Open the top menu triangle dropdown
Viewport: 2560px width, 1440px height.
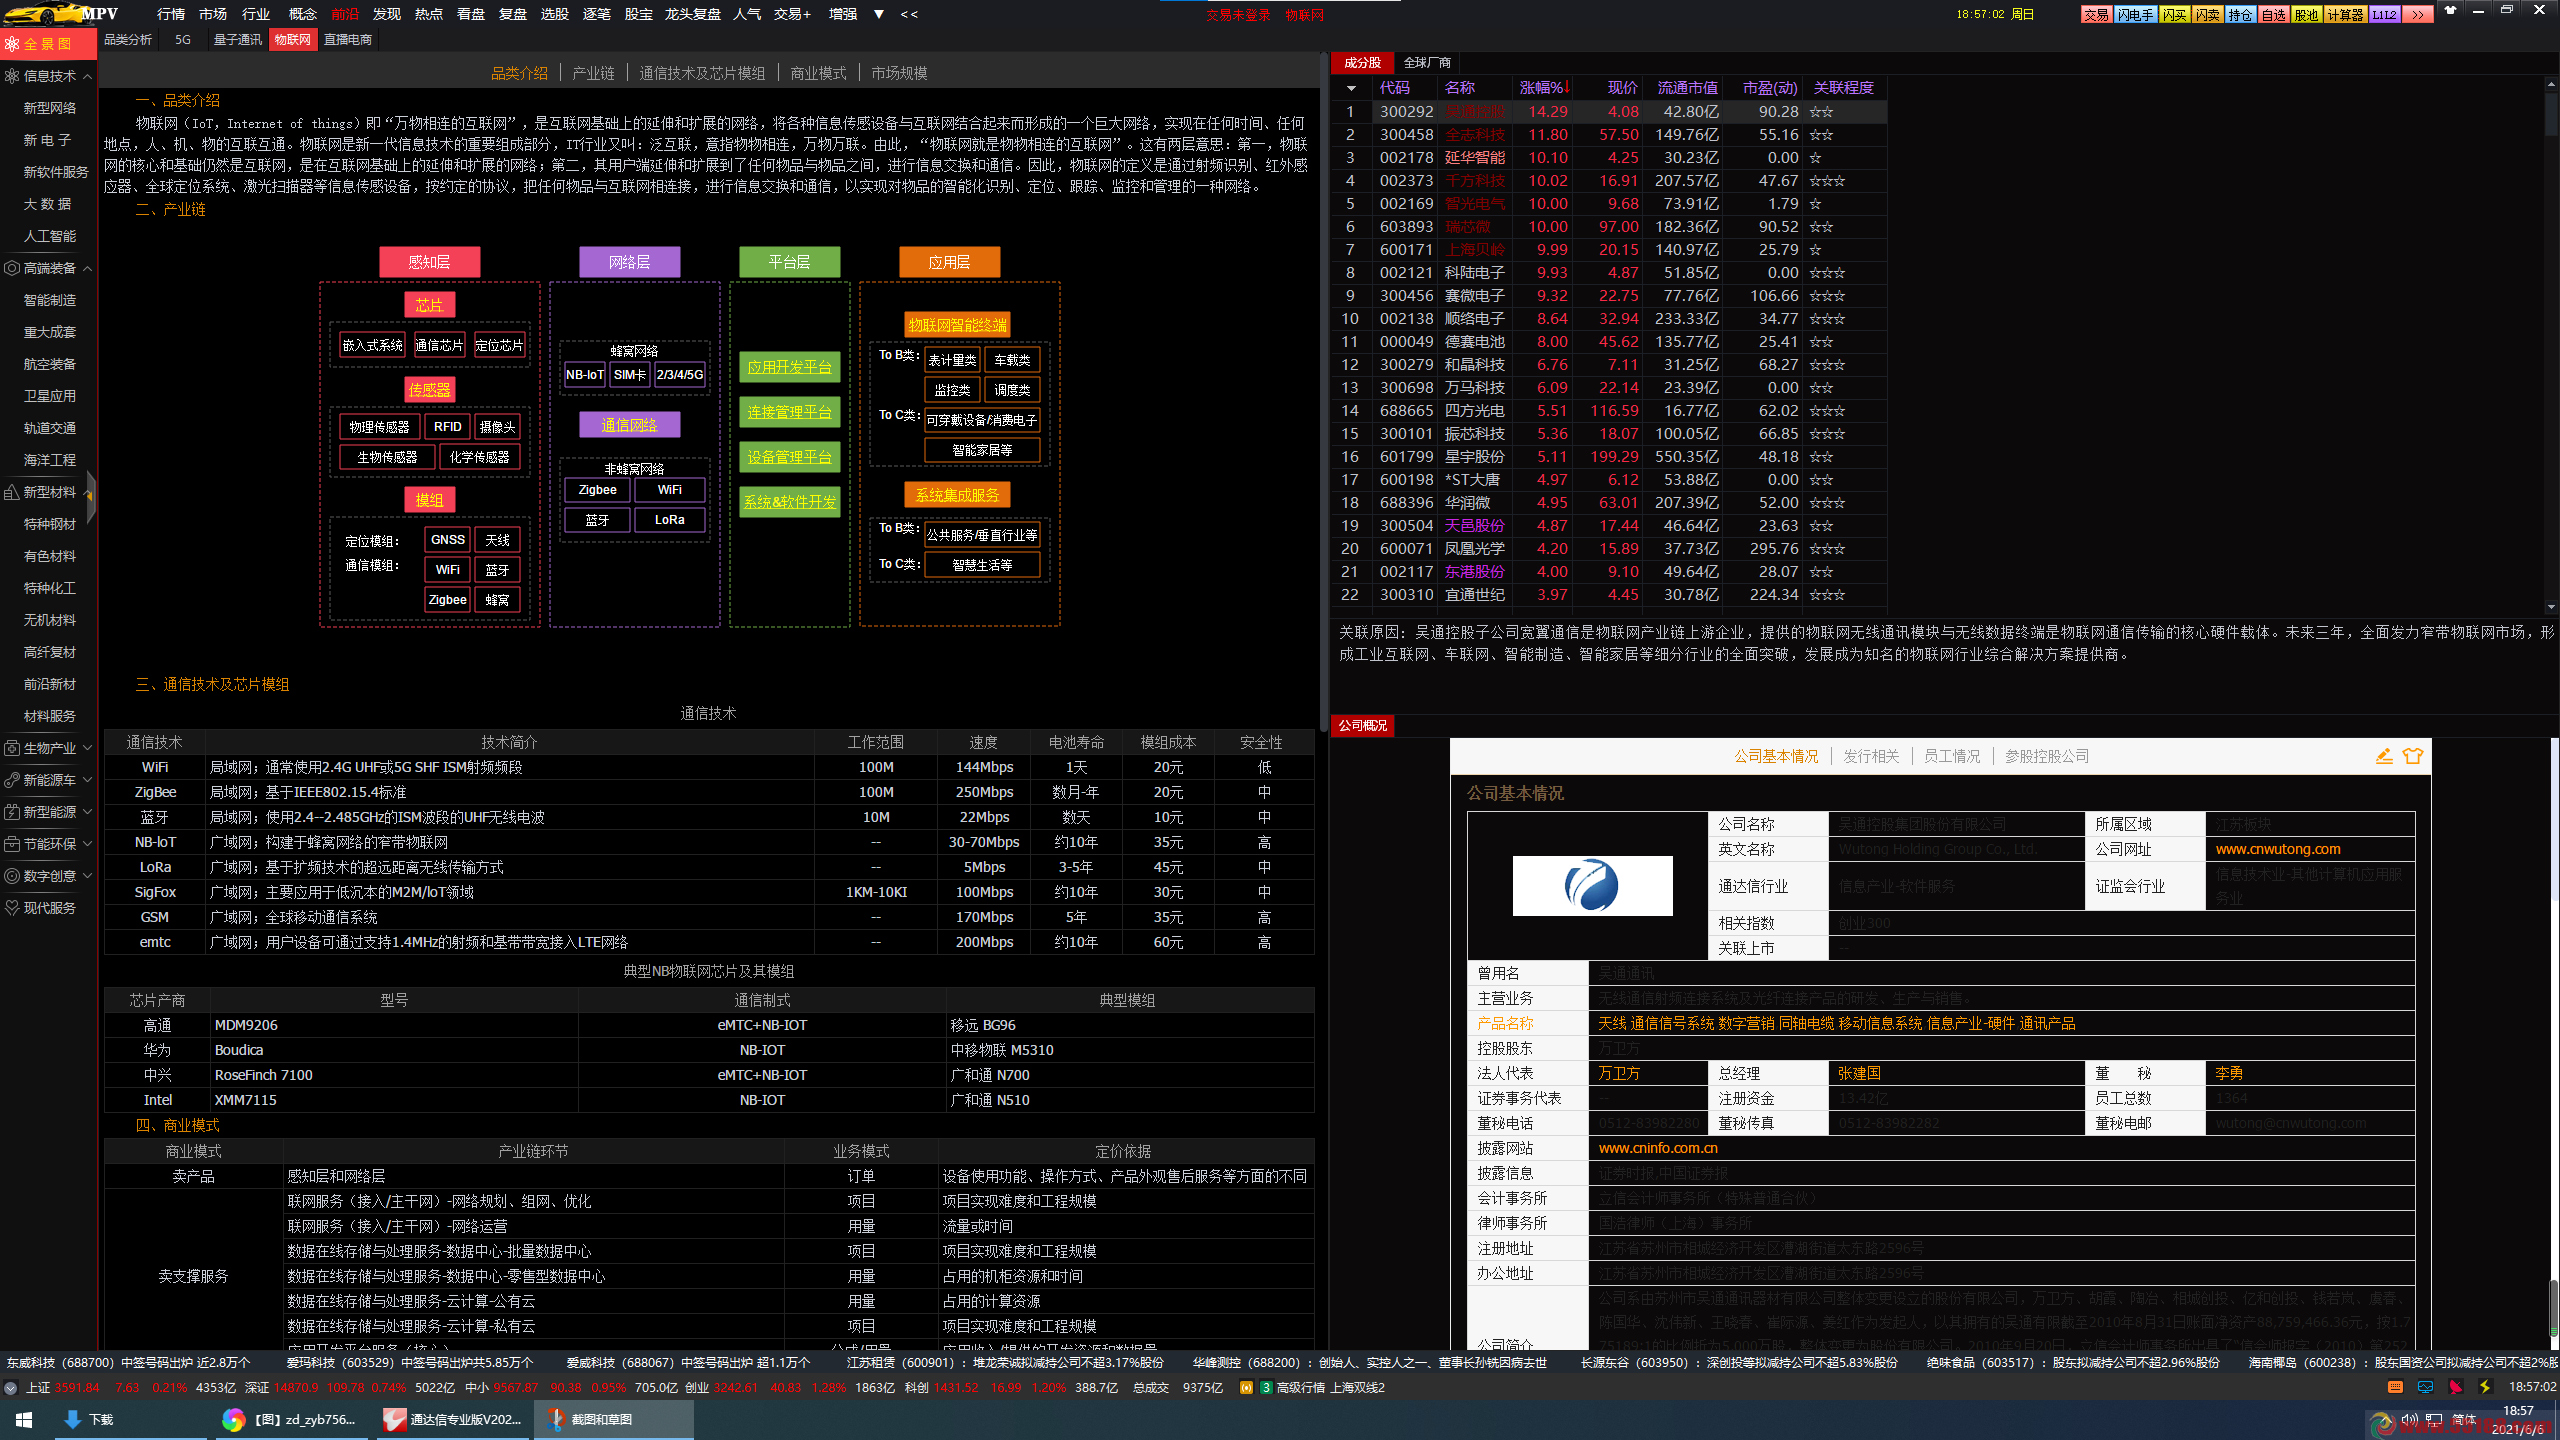click(x=878, y=14)
